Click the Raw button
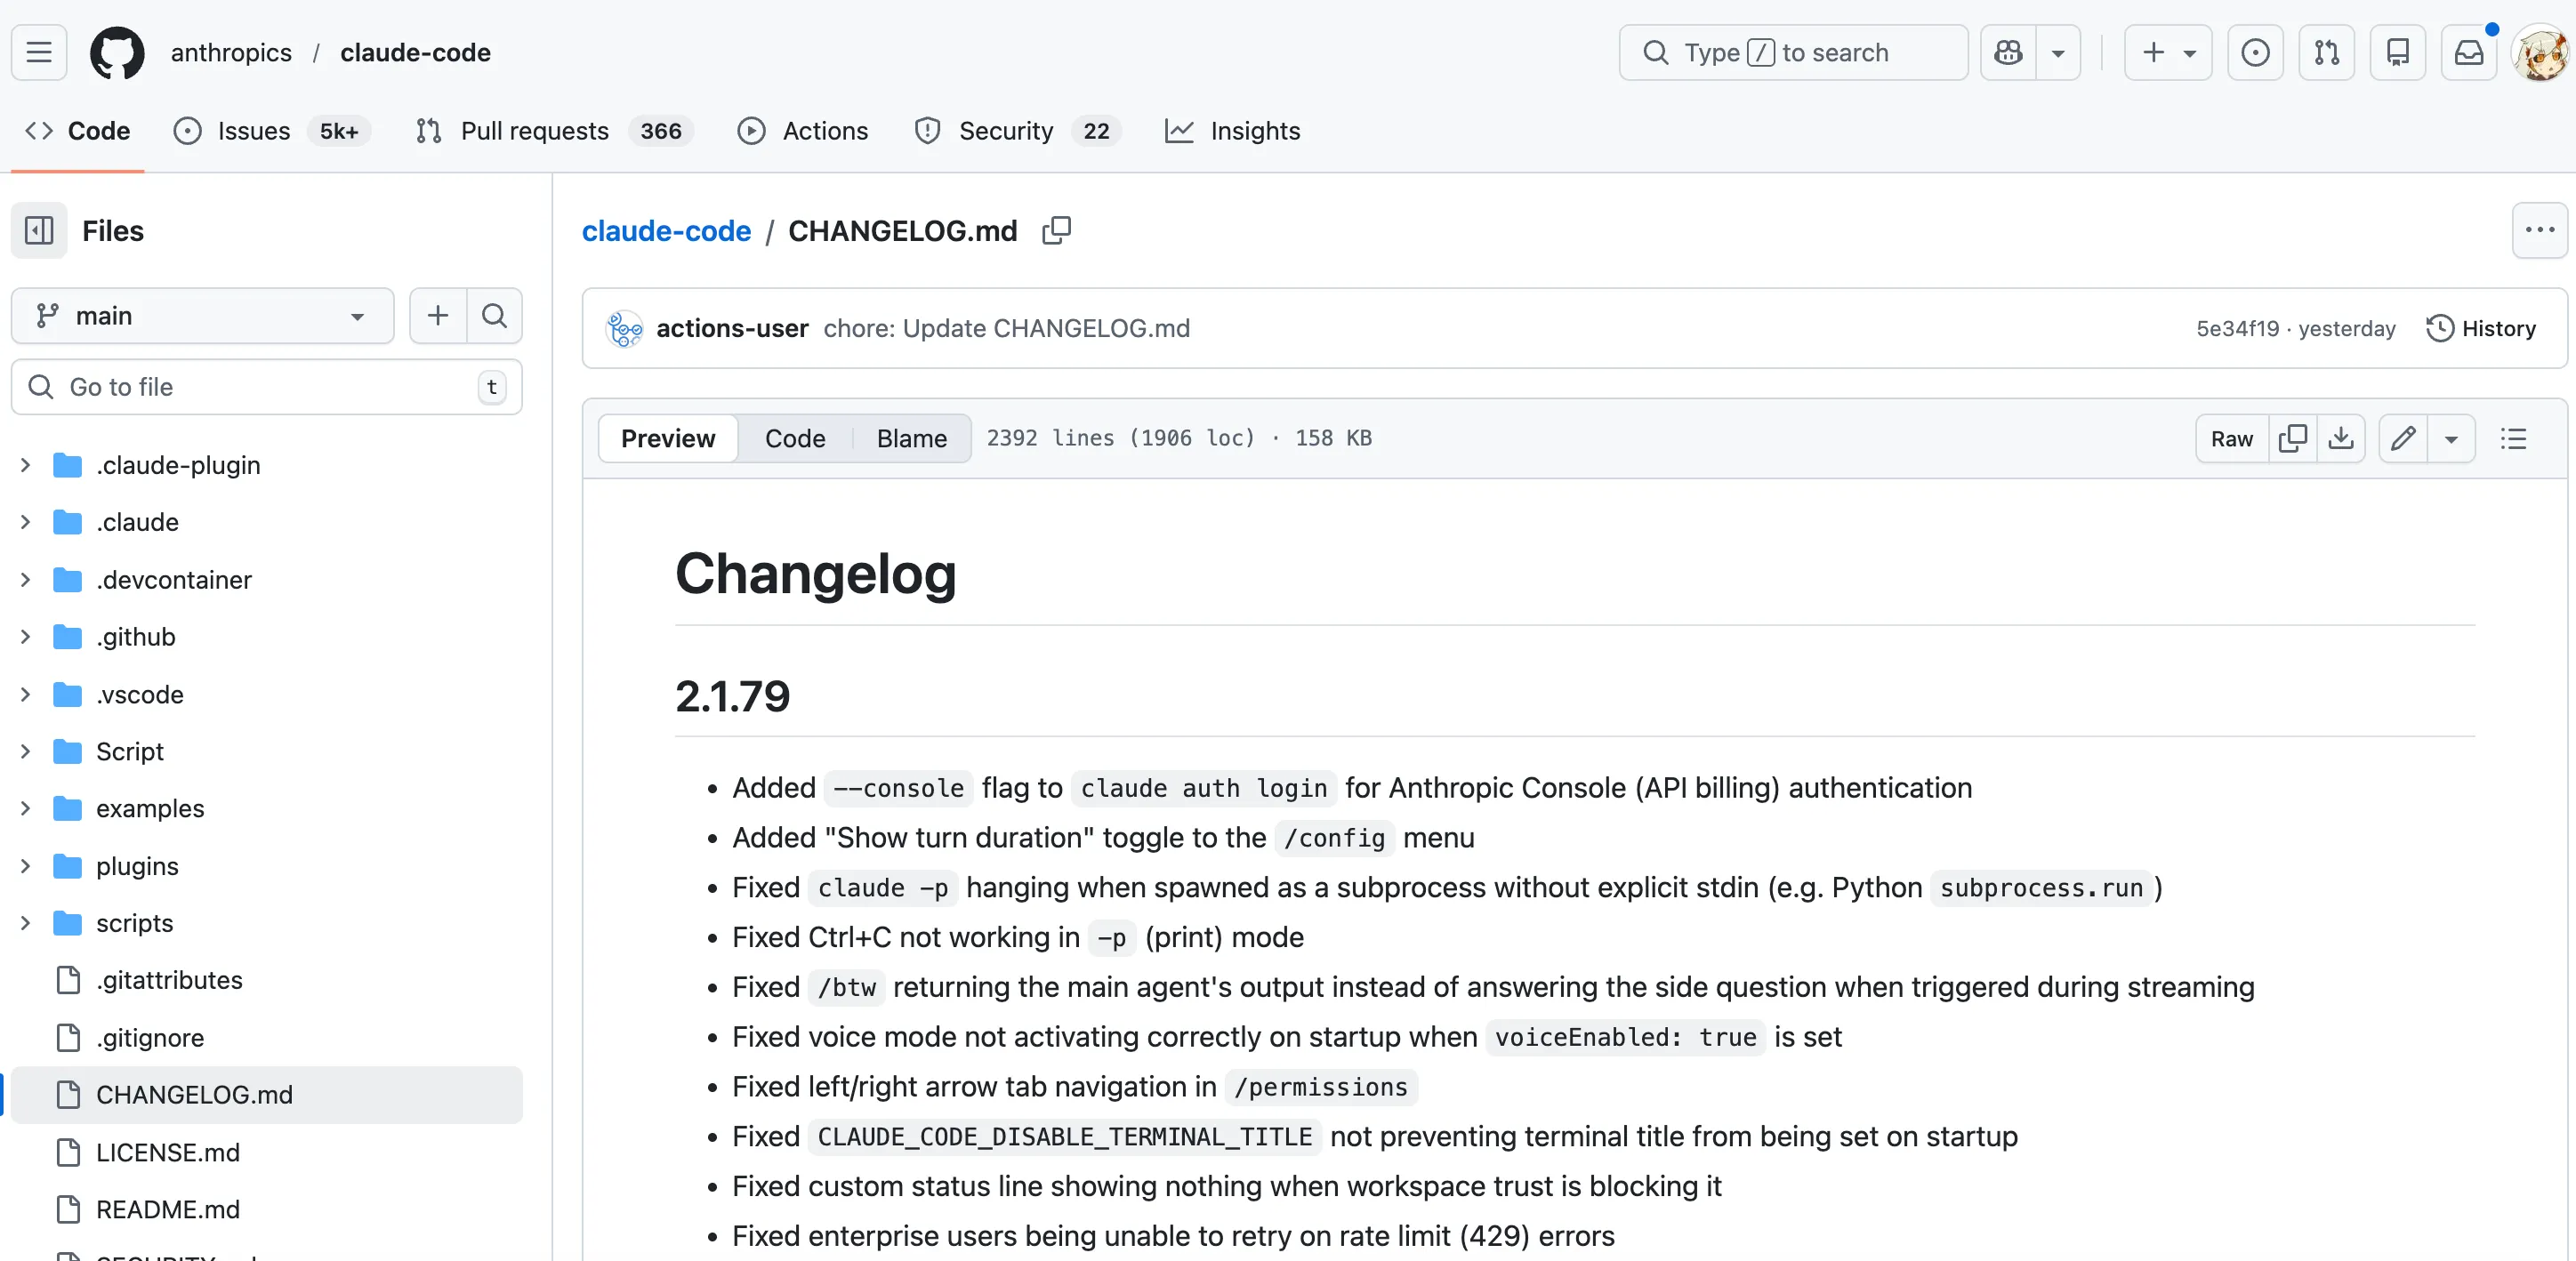Screen dimensions: 2576x1261 coord(2231,439)
